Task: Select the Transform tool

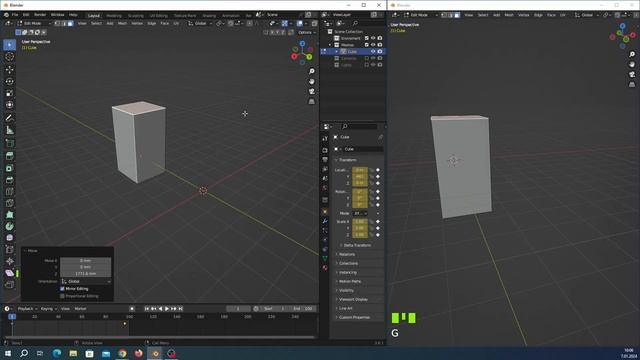Action: [9, 105]
